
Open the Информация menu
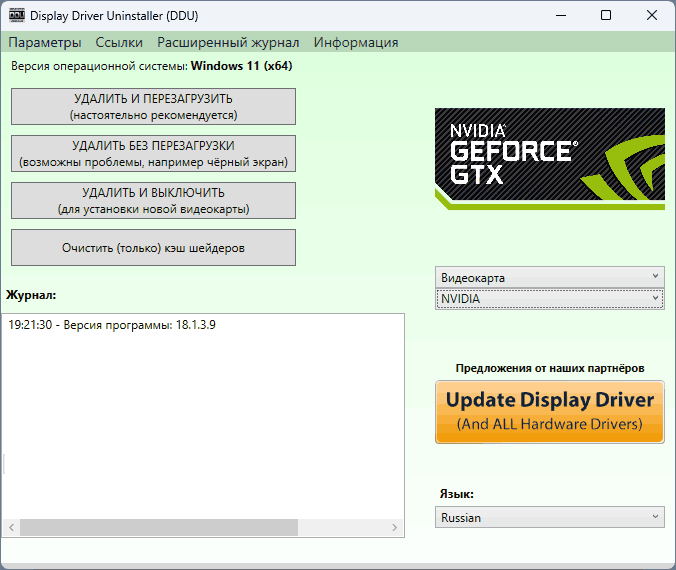point(356,42)
